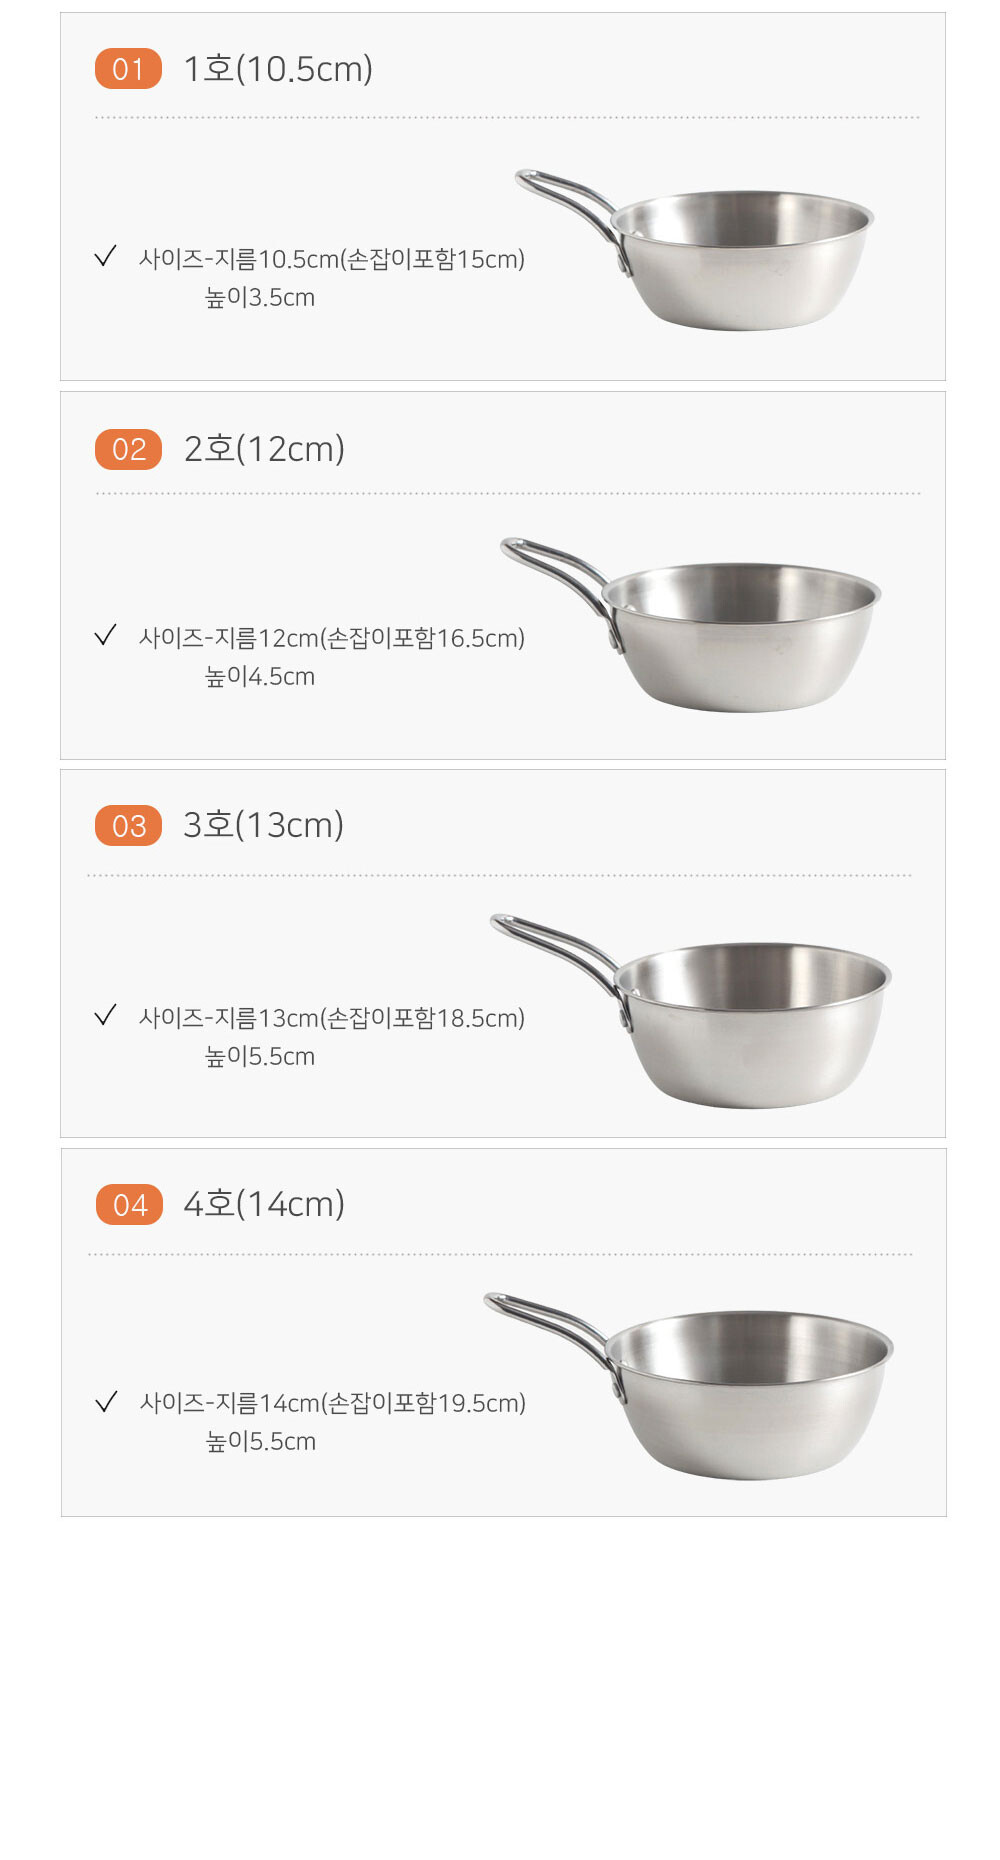Click the checkmark beside the 13cm diameter text
The width and height of the screenshot is (1000, 1860).
pos(105,1016)
